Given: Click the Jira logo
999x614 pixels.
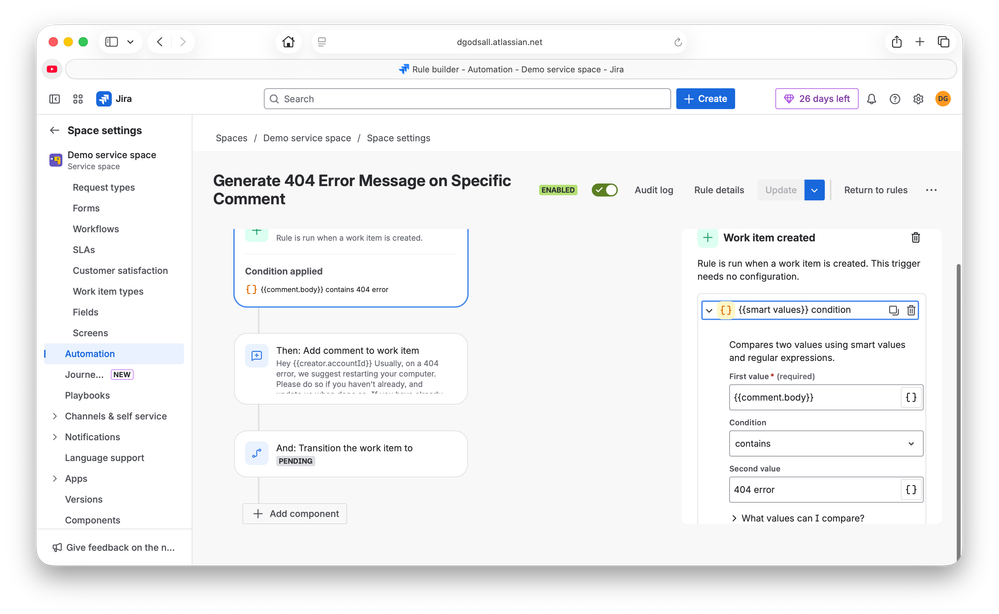Looking at the screenshot, I should (x=114, y=99).
